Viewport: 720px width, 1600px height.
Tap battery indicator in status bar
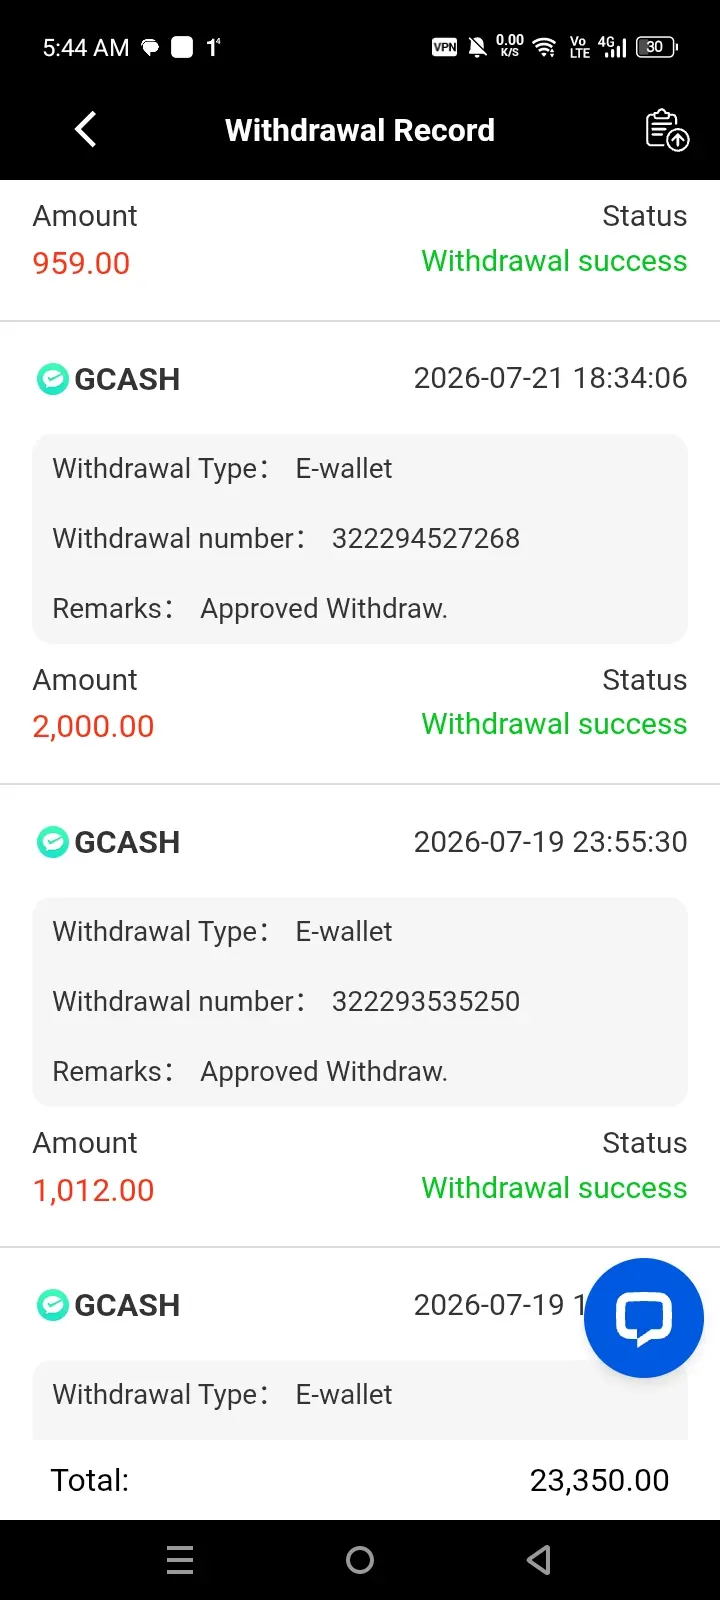657,47
